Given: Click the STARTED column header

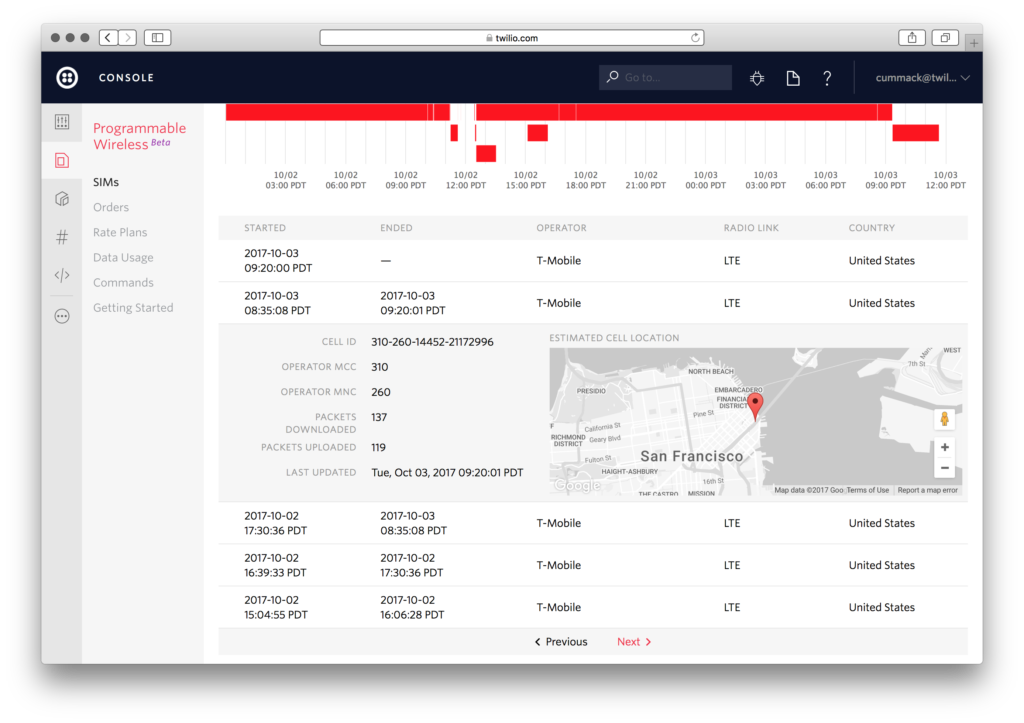Looking at the screenshot, I should click(x=265, y=228).
